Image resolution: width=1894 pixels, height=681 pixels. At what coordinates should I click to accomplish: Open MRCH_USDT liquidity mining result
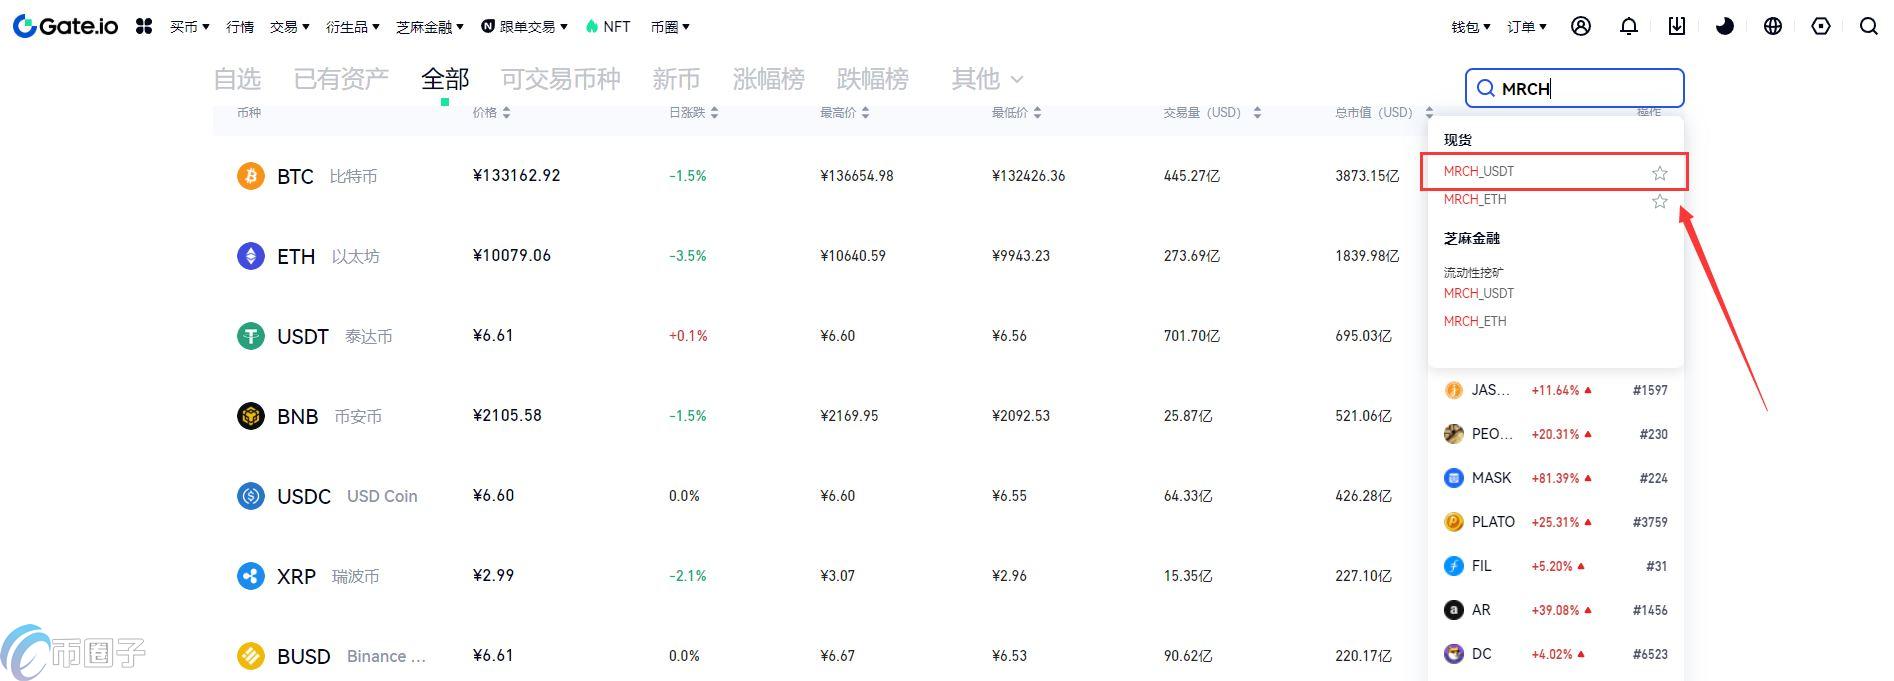tap(1479, 294)
